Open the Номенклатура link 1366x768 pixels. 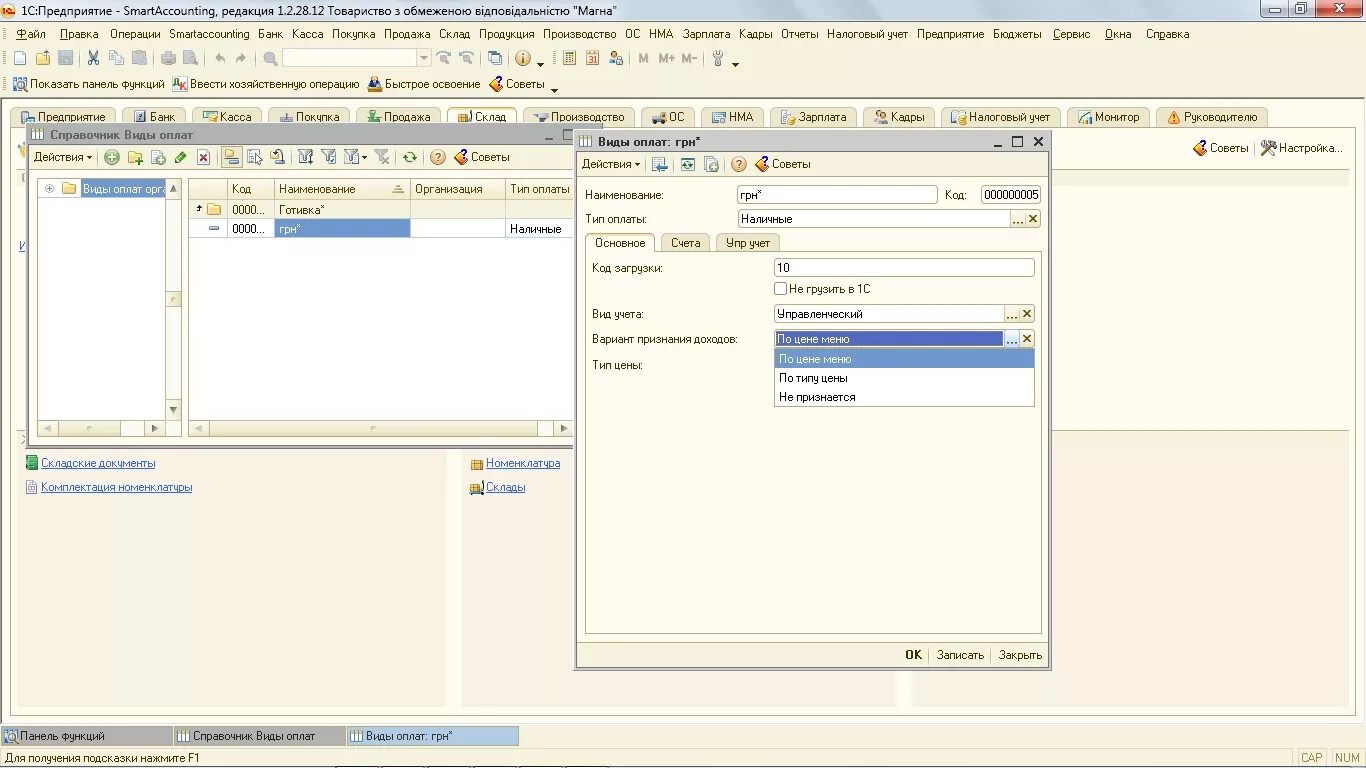(x=523, y=463)
